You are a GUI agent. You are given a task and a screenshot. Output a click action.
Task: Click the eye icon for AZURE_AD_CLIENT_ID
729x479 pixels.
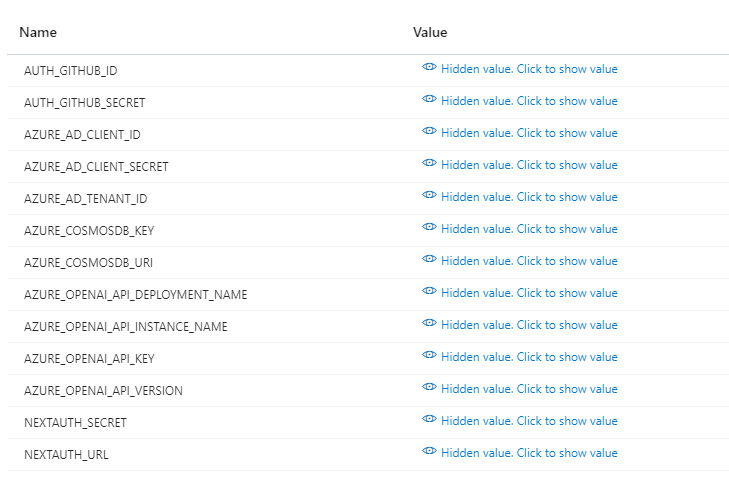[429, 131]
